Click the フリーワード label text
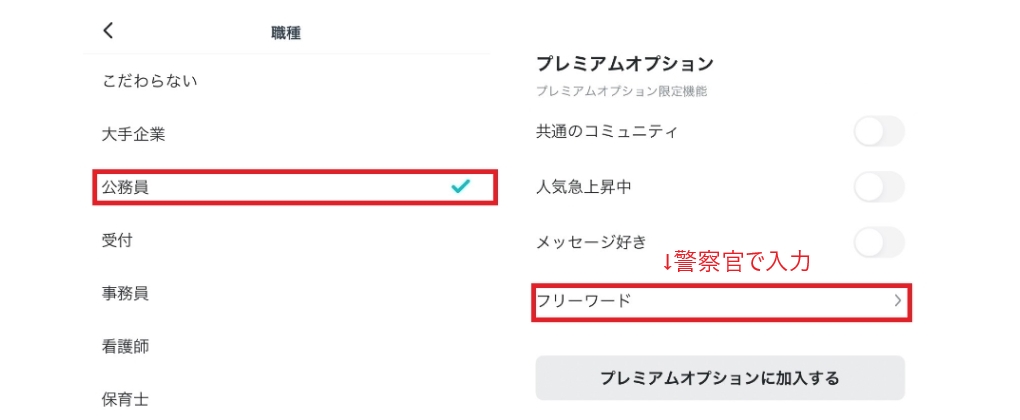This screenshot has height=420, width=1020. (584, 300)
